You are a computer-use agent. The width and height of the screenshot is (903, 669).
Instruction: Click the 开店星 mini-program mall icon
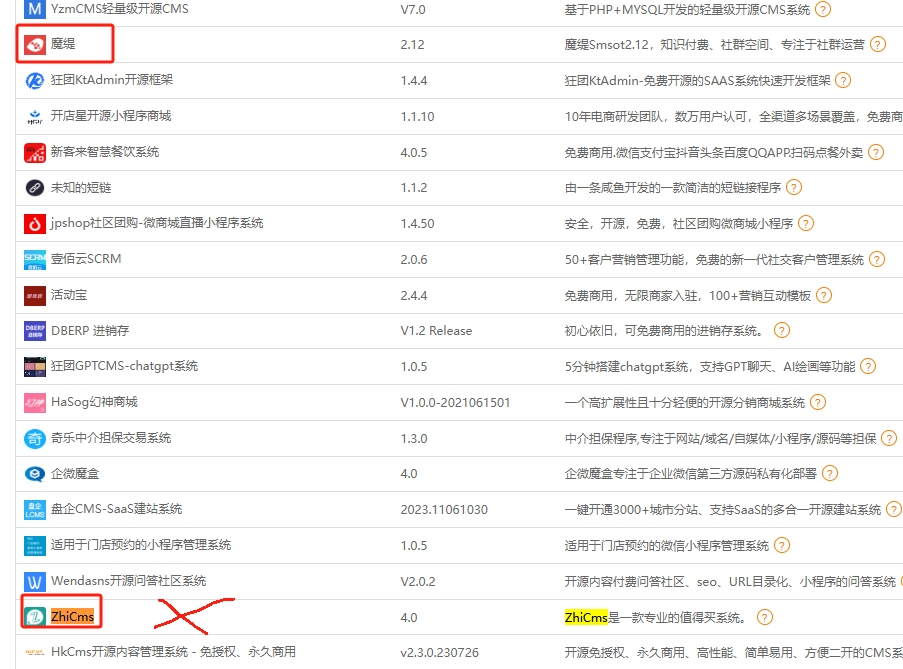35,116
